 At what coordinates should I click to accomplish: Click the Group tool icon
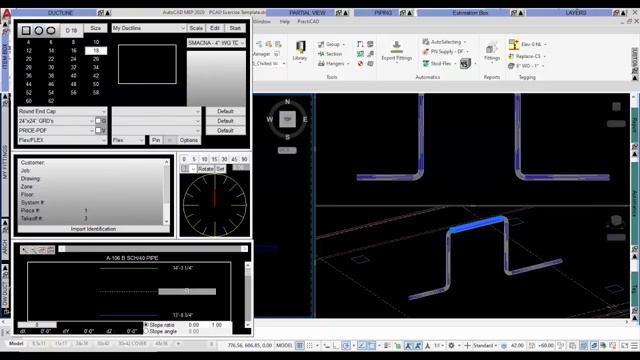click(x=321, y=44)
